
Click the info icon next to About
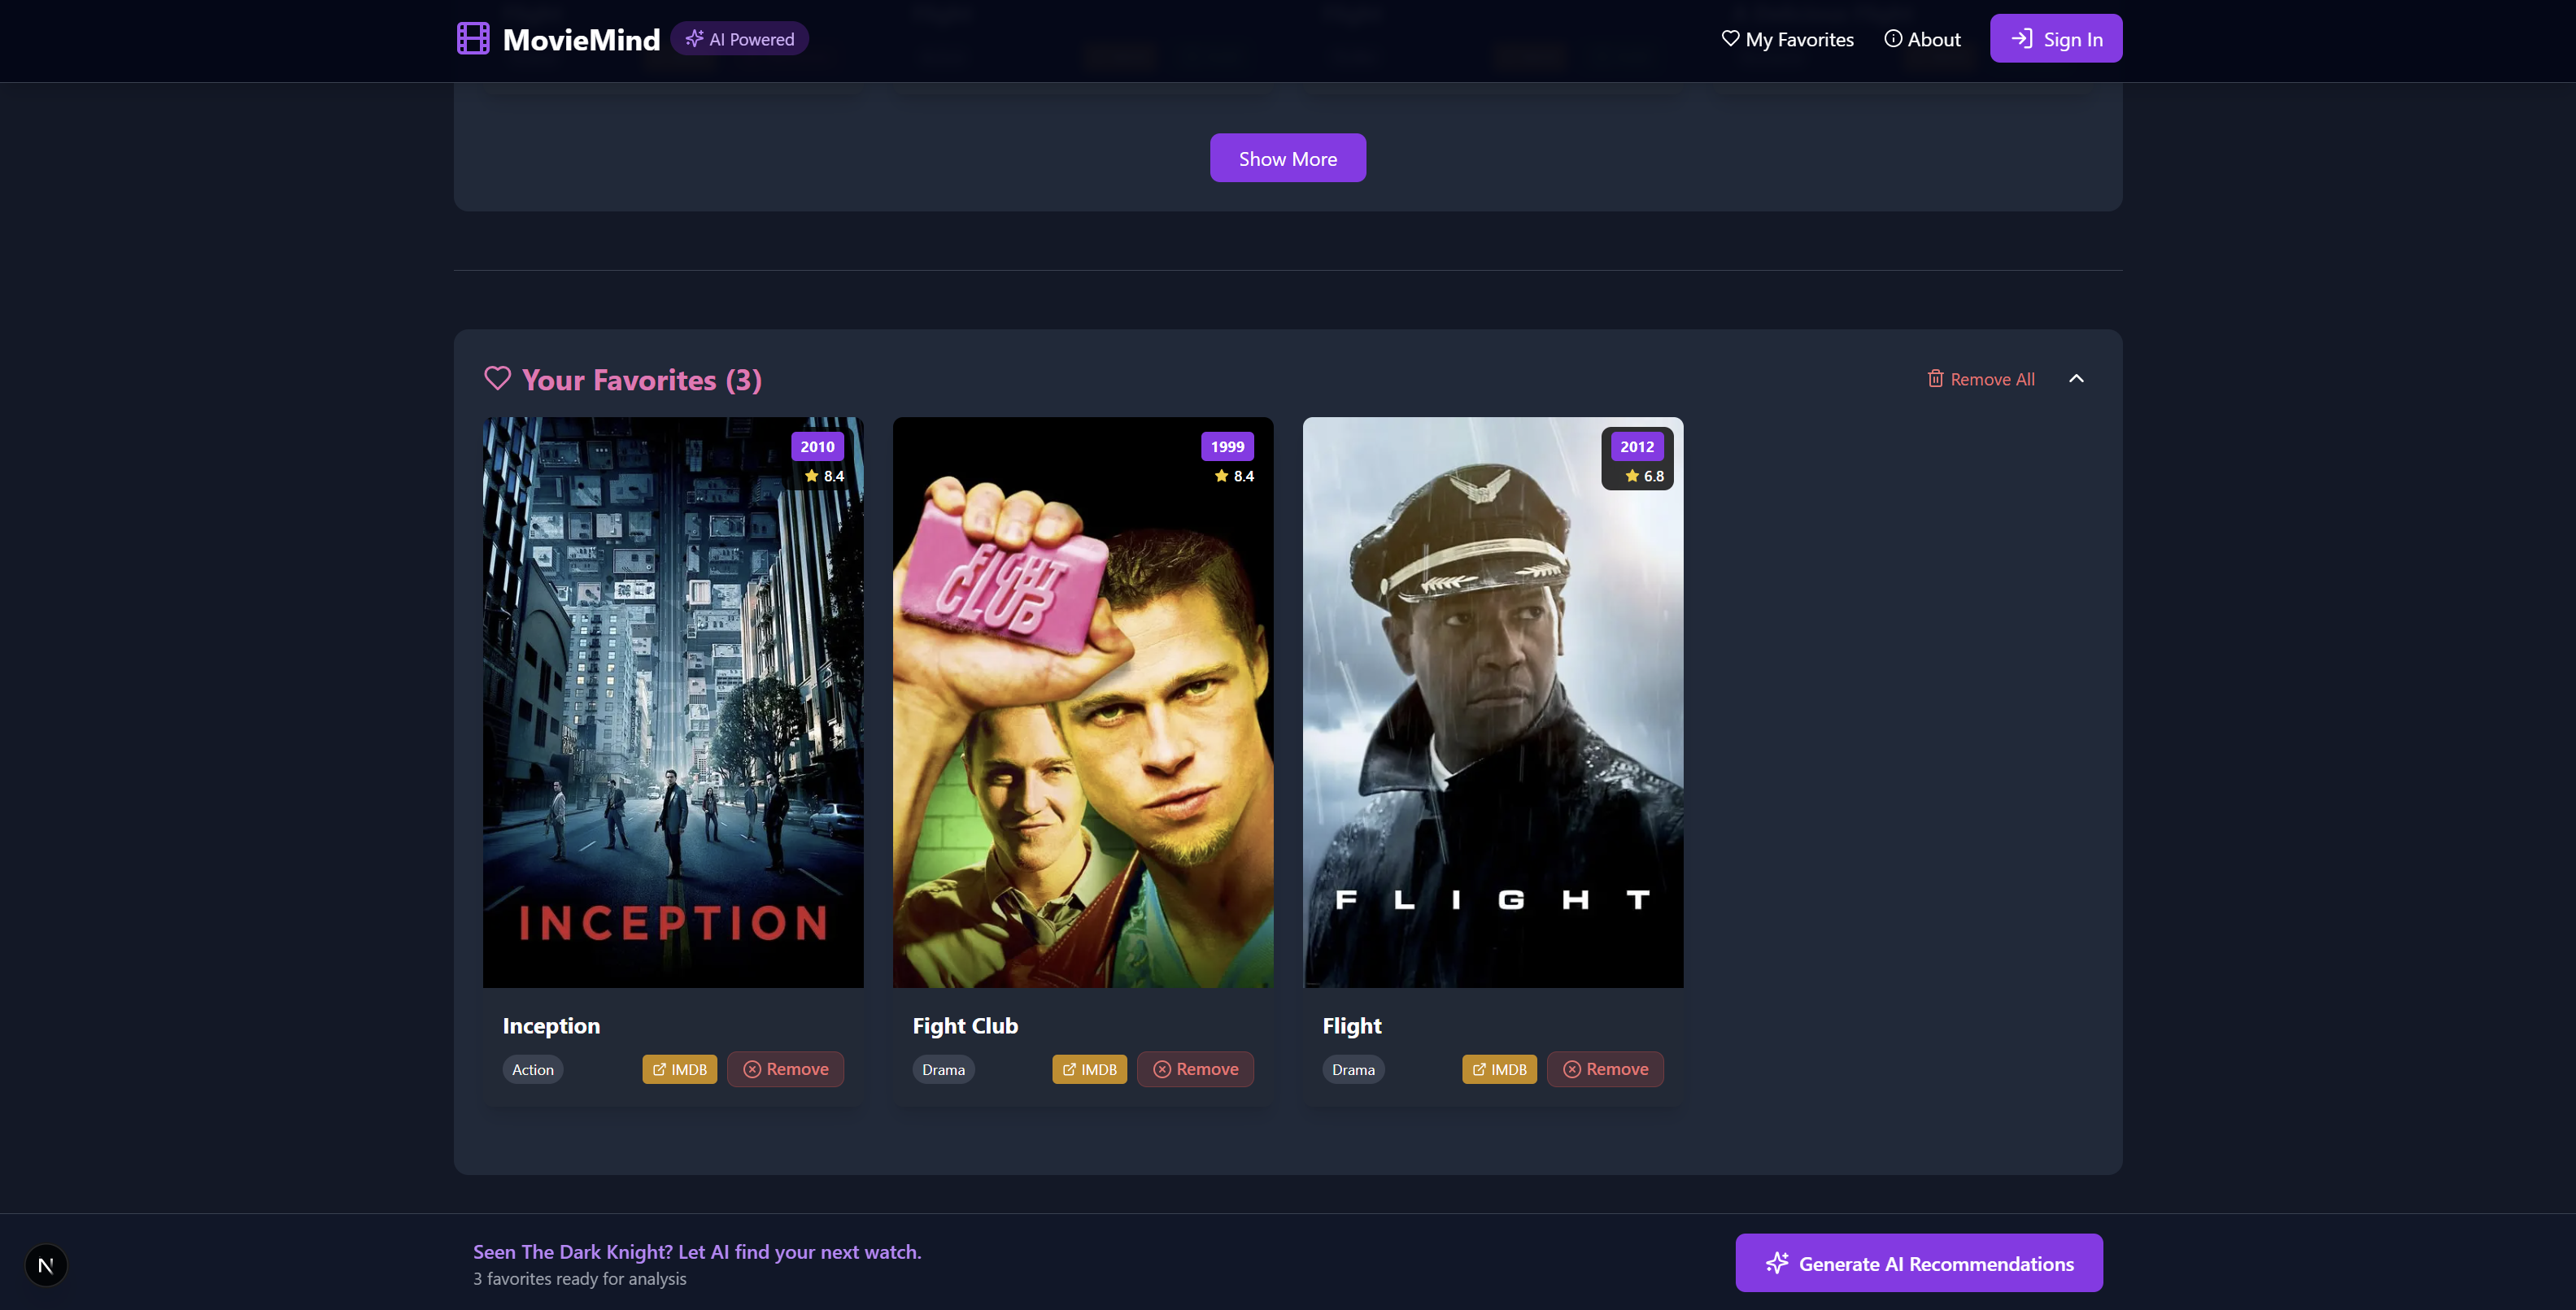click(1893, 38)
